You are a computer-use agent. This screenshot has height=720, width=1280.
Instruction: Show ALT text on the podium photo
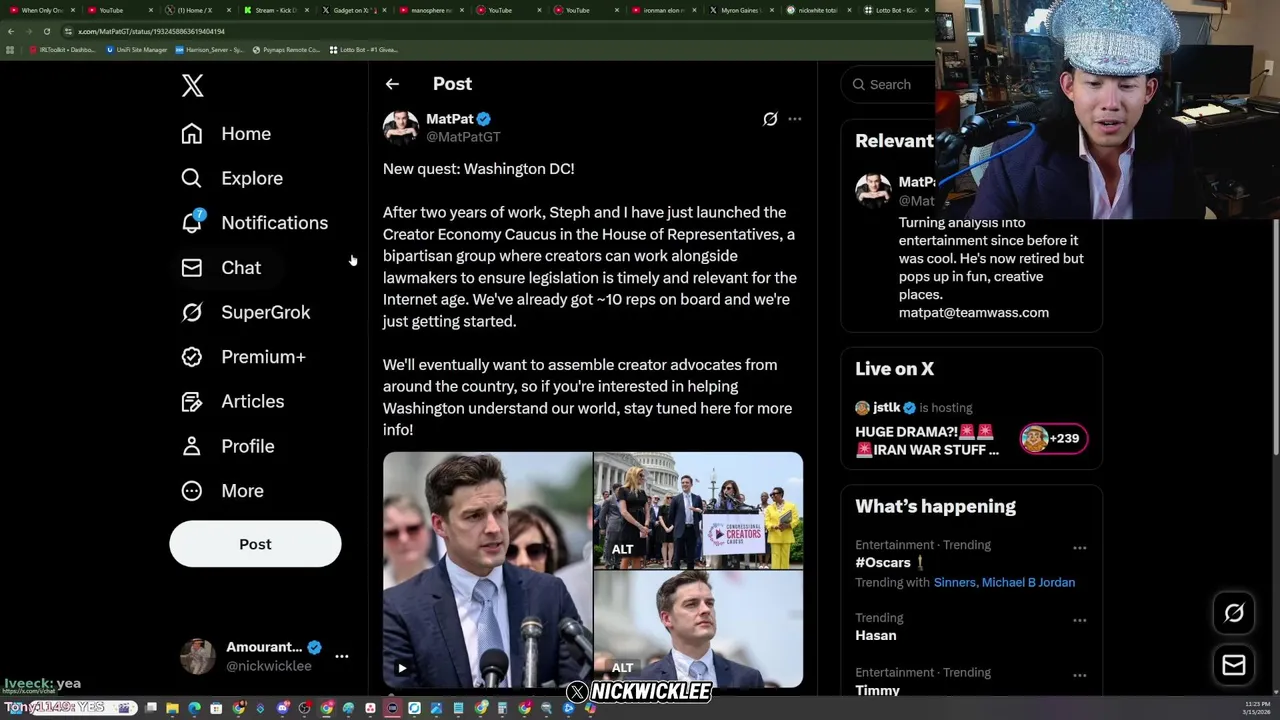click(x=622, y=549)
